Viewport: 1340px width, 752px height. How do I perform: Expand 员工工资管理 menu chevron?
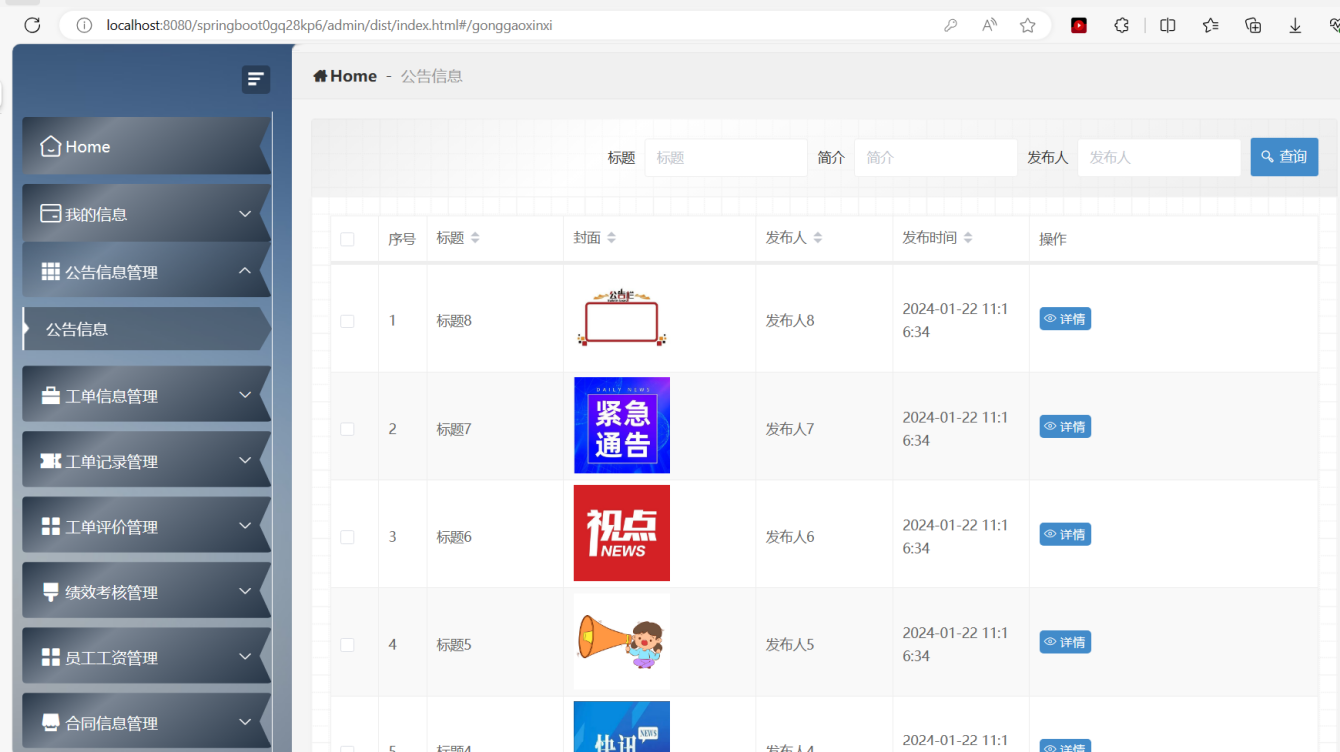click(245, 656)
